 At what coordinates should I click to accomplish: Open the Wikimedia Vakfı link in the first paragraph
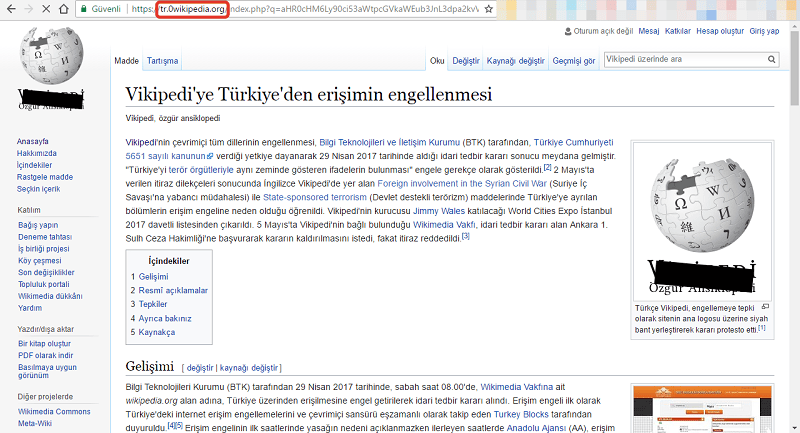[444, 225]
